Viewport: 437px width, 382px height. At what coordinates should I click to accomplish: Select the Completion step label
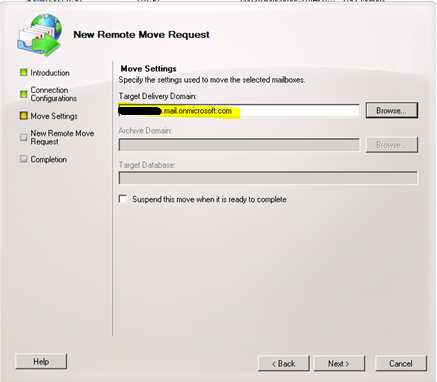coord(49,159)
